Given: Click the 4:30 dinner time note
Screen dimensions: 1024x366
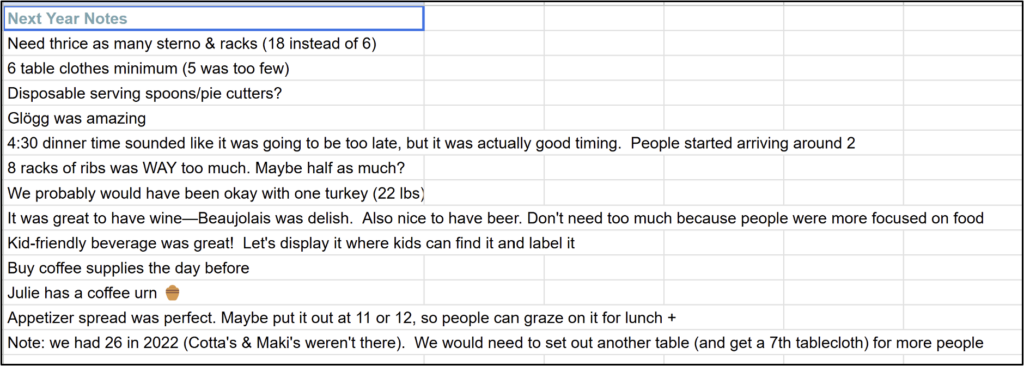Looking at the screenshot, I should (431, 143).
